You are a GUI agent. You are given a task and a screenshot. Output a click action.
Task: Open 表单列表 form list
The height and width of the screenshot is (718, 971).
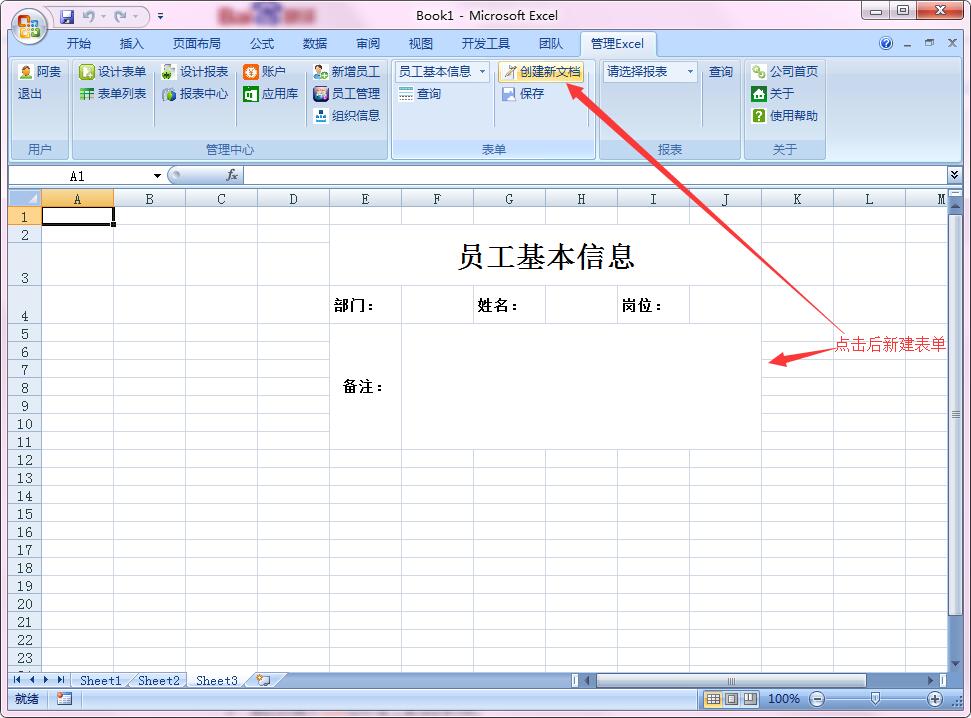(112, 94)
